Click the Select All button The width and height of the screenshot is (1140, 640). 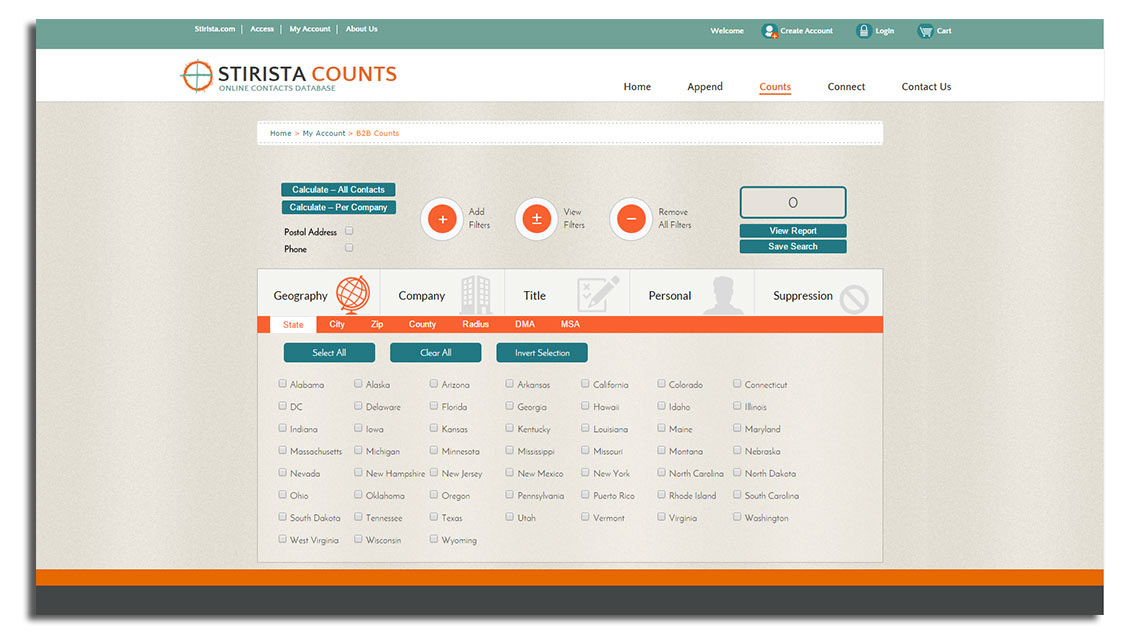tap(329, 353)
